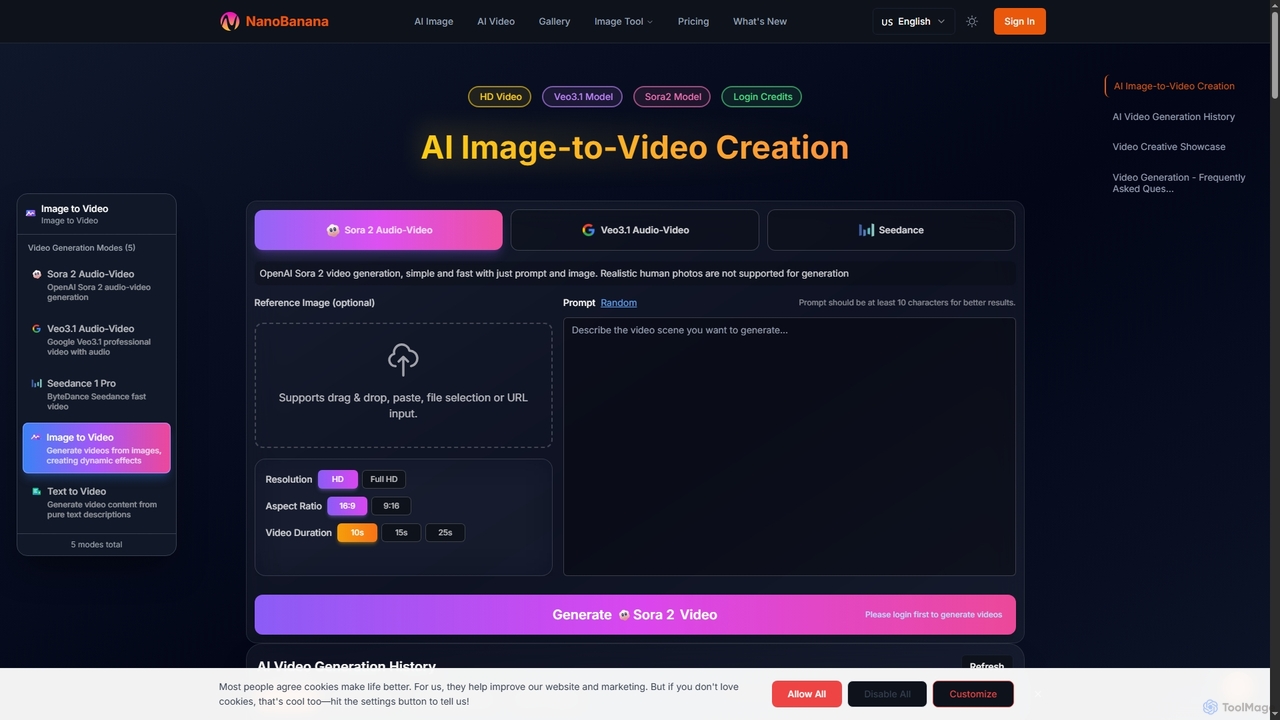Viewport: 1280px width, 720px height.
Task: Click the Sora icon in the active tab
Action: coord(333,230)
